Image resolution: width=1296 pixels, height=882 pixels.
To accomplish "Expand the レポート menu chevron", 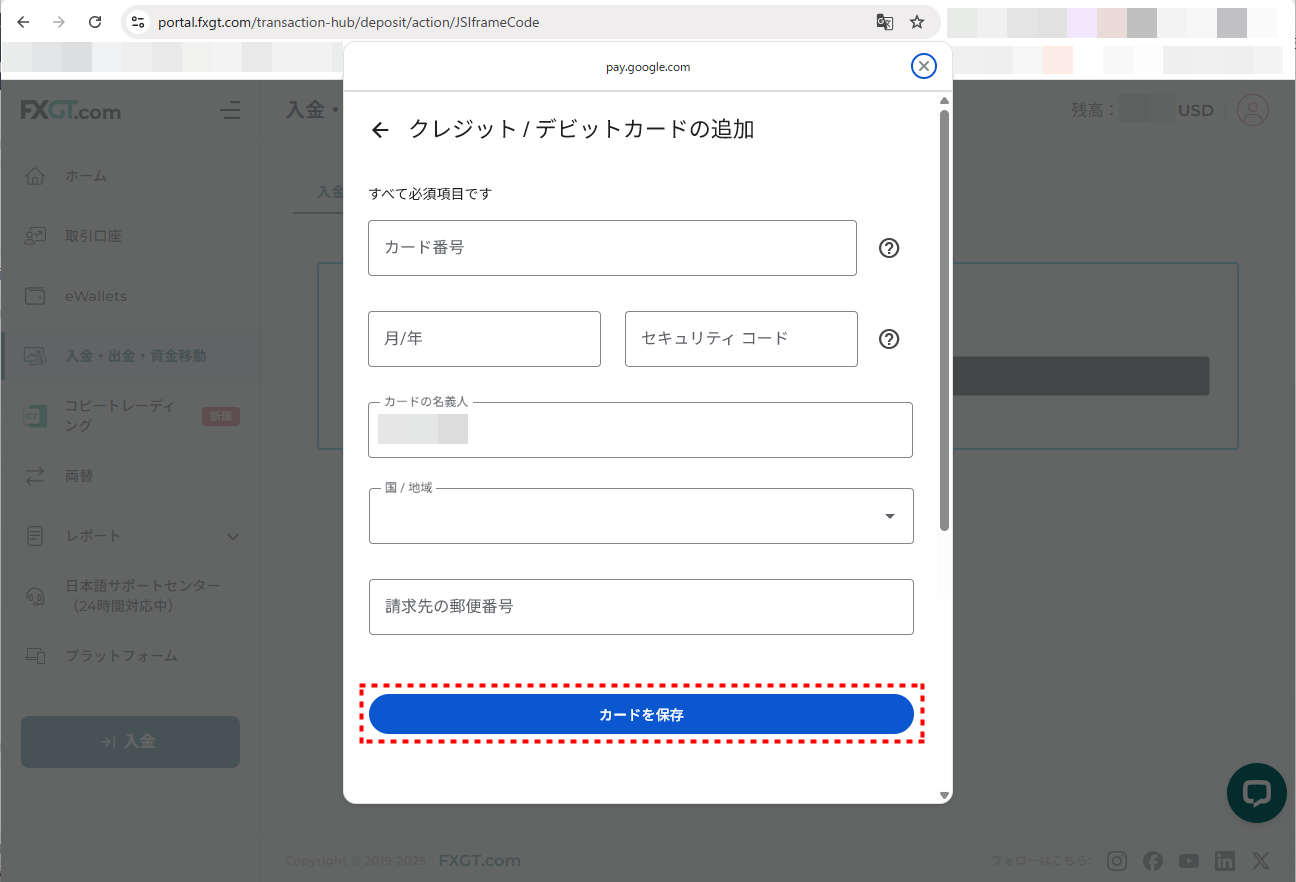I will [x=233, y=537].
